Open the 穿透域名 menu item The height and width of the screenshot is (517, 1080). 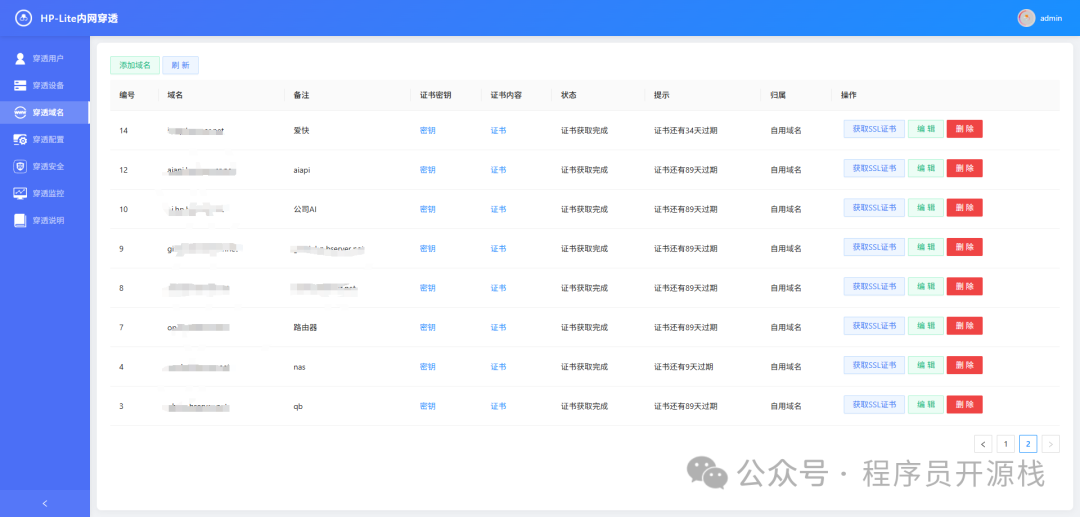pyautogui.click(x=47, y=112)
